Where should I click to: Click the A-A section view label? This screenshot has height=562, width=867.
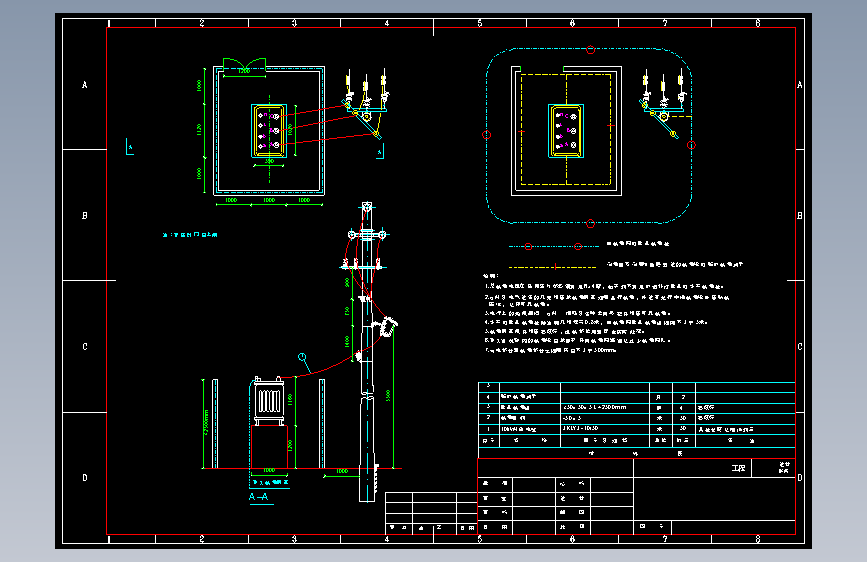[258, 497]
